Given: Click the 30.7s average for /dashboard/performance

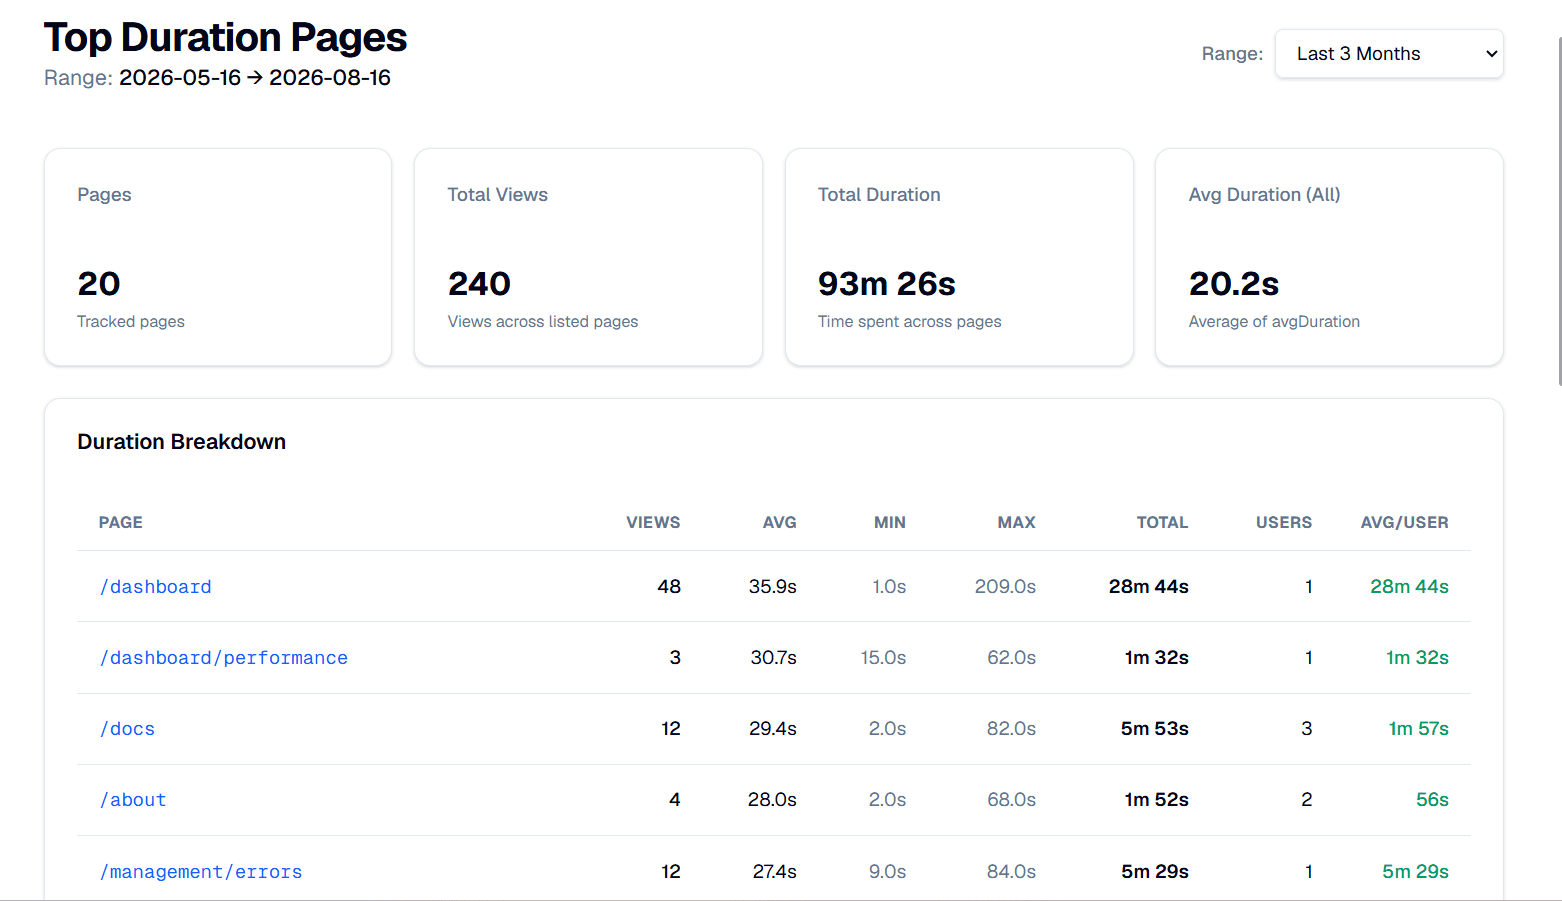Looking at the screenshot, I should point(774,658).
